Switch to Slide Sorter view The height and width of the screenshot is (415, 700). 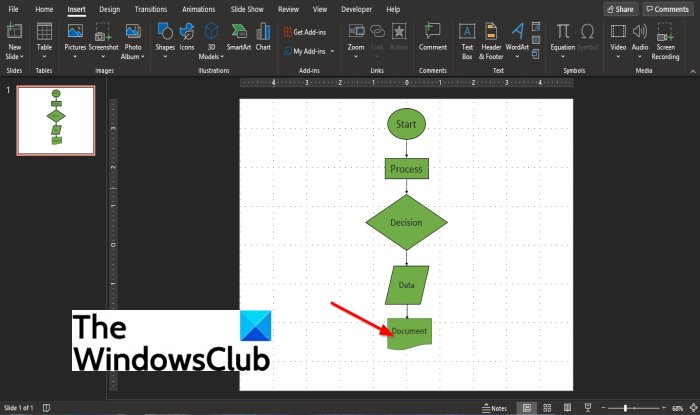[x=547, y=408]
